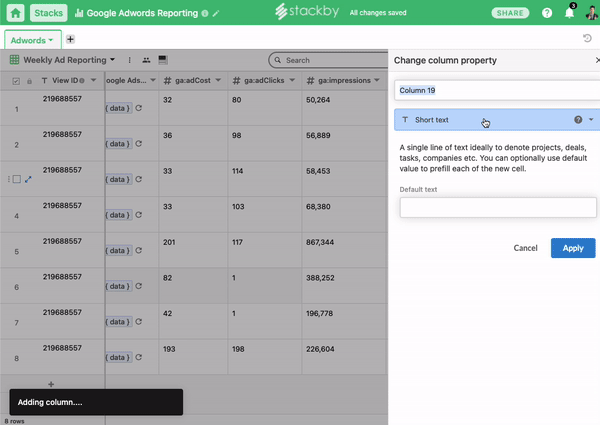600x425 pixels.
Task: Refresh data in row 1
Action: click(139, 108)
